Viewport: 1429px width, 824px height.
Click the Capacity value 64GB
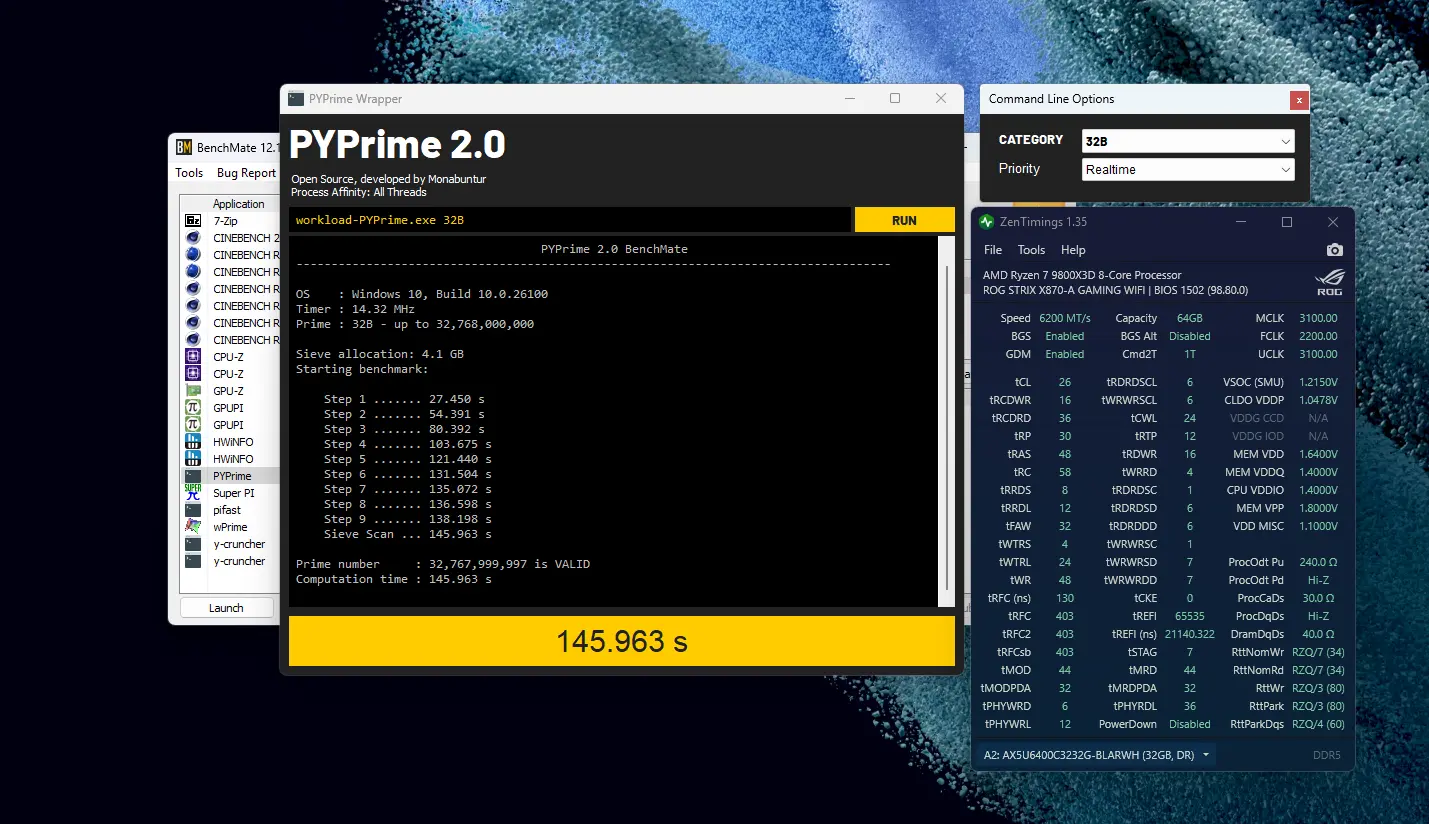click(1189, 318)
